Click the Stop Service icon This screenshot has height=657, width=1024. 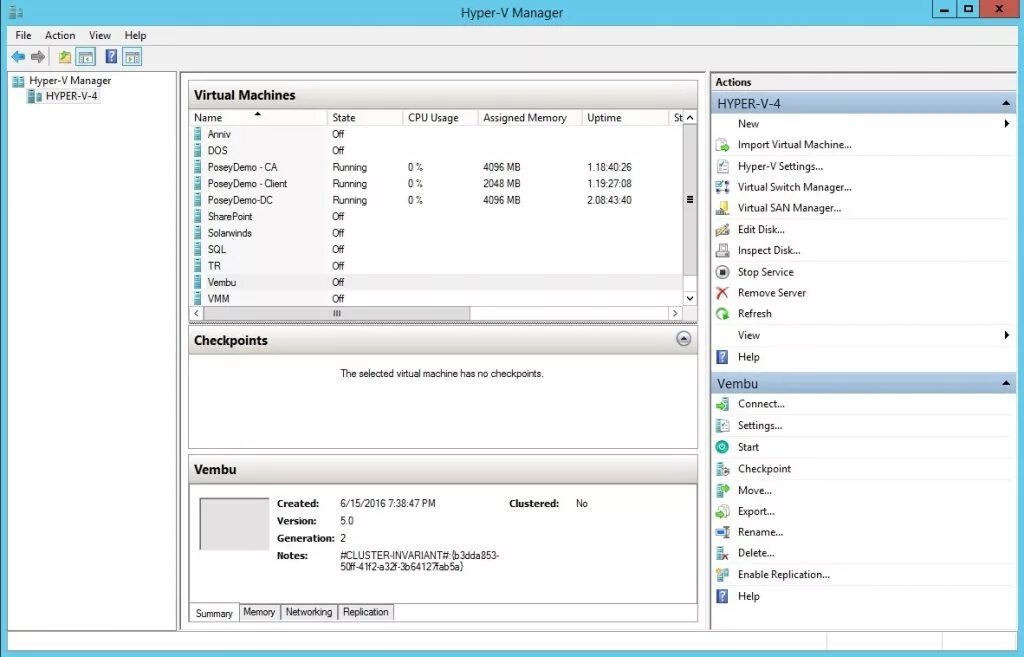pos(722,272)
